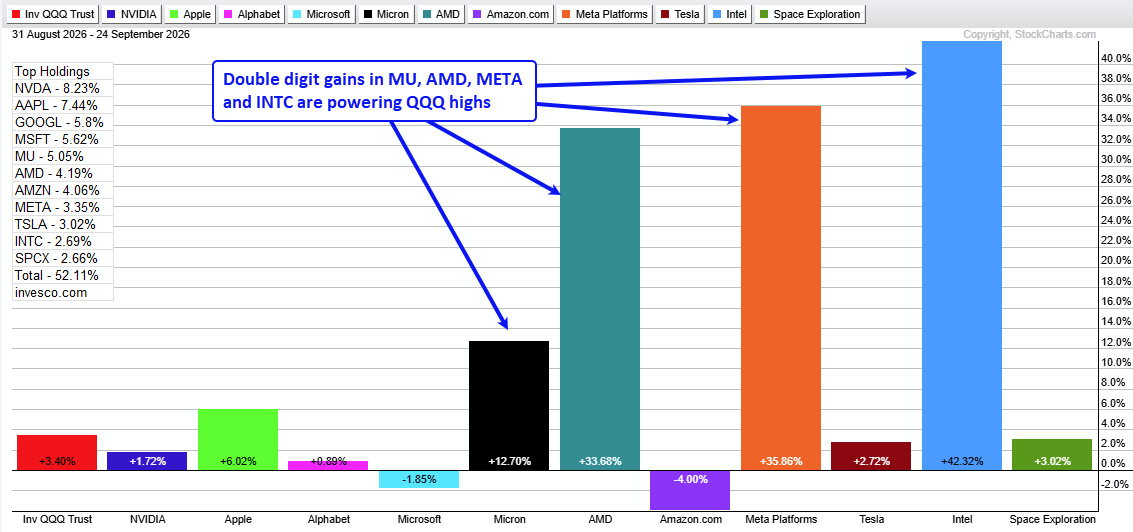Click the +12.70% label on Micron bar
This screenshot has width=1133, height=532.
pyautogui.click(x=509, y=461)
